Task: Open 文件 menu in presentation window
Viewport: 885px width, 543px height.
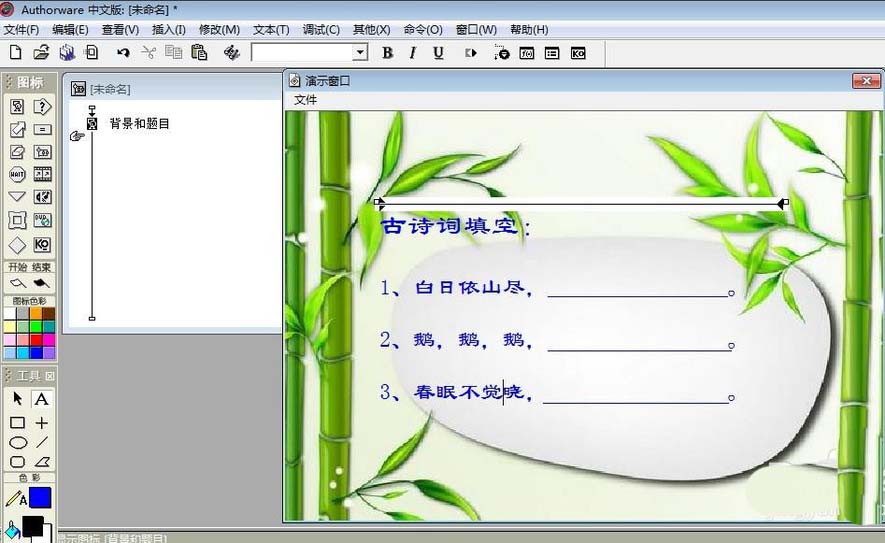Action: coord(305,100)
